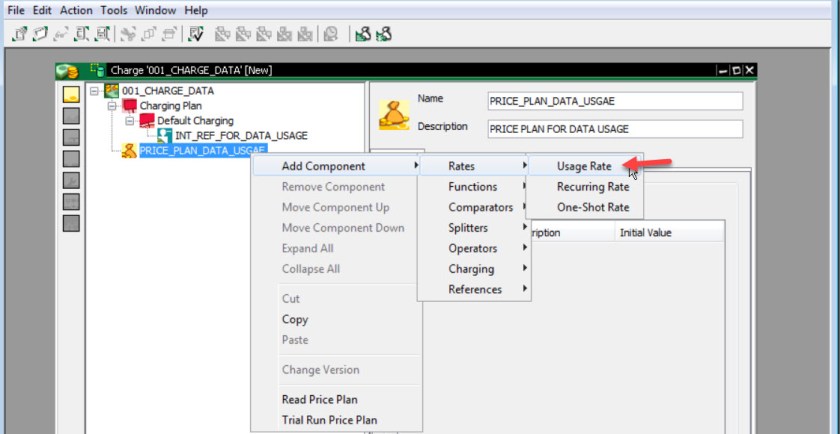The height and width of the screenshot is (434, 840).
Task: Click the greyed paste icon before the checkmark icon
Action: coord(169,34)
